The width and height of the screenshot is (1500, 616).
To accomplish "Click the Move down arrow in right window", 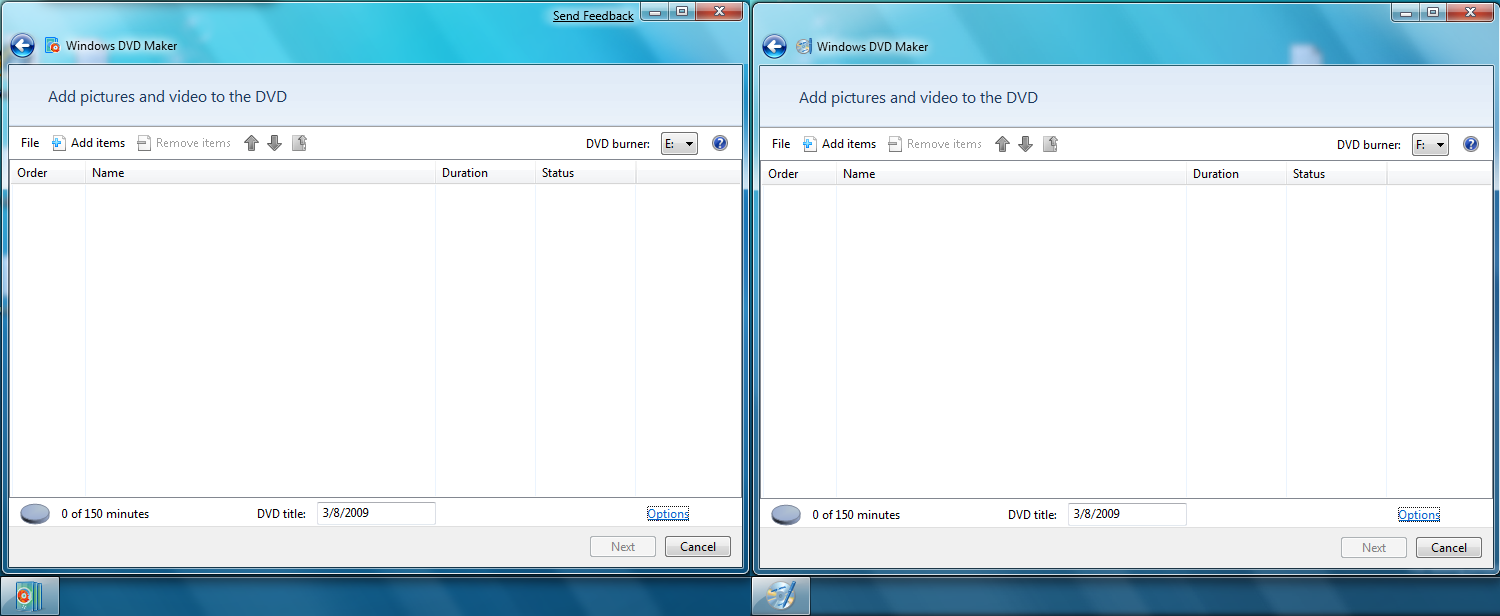I will [1026, 144].
